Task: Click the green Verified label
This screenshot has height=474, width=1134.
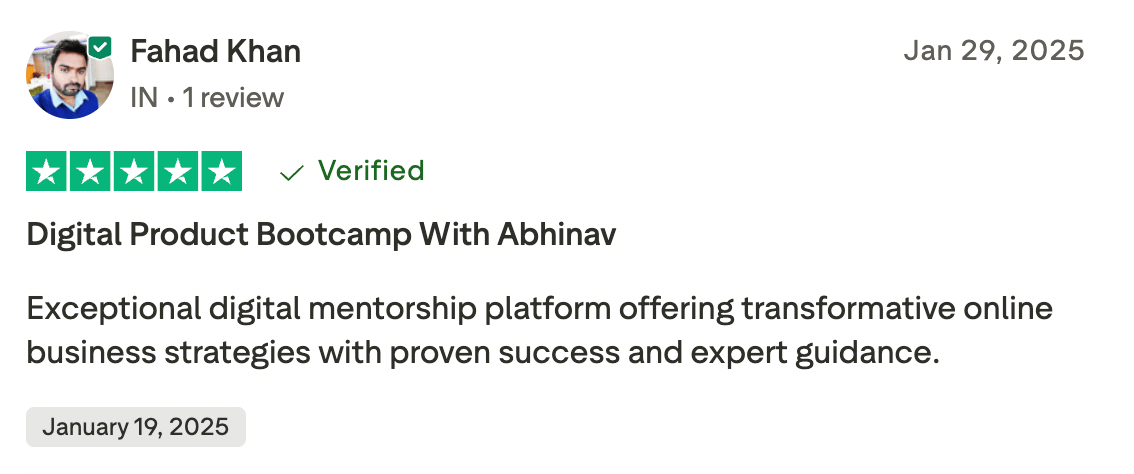Action: 371,171
